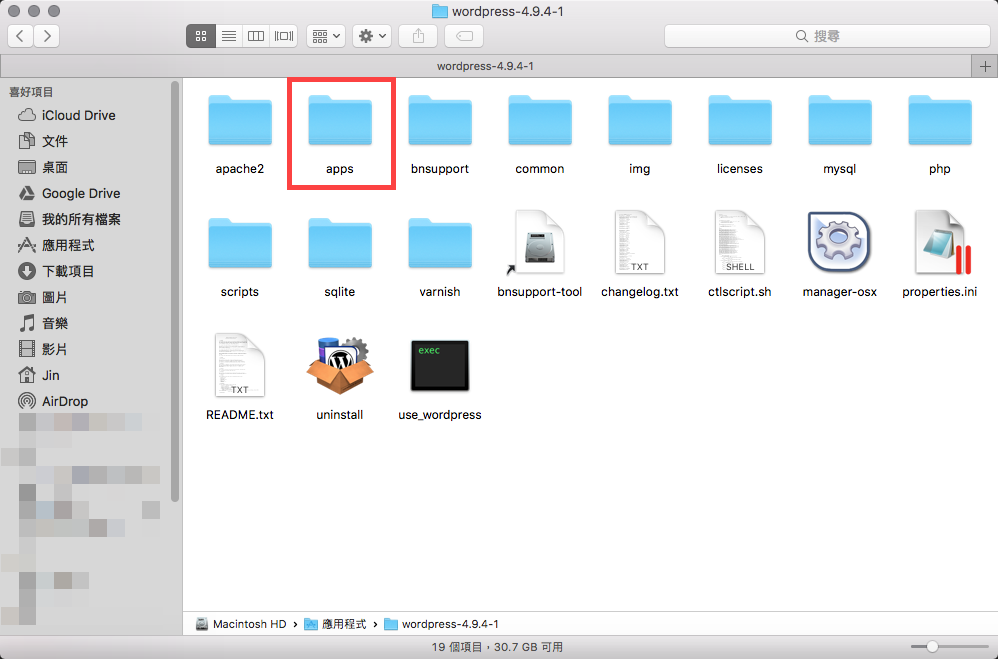Select the php folder
The height and width of the screenshot is (659, 998).
(939, 121)
